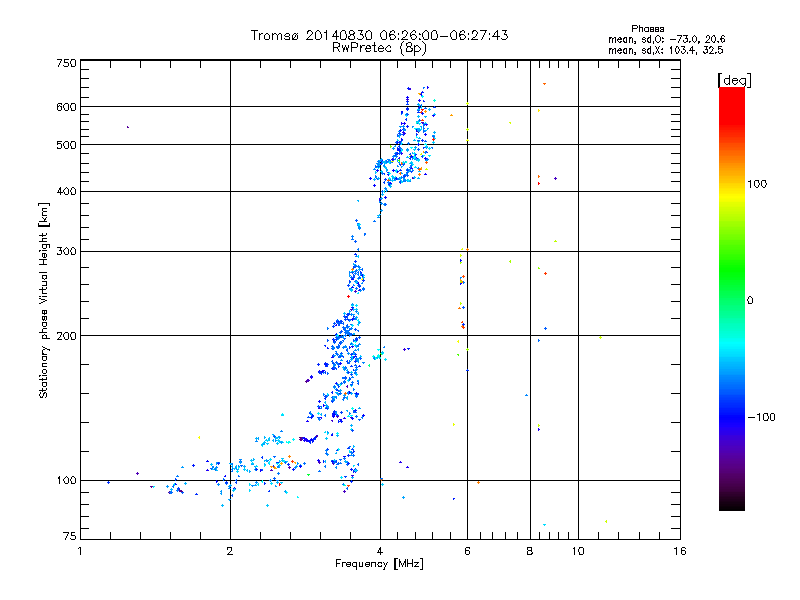Click the y-axis tick label '300'
Viewport: 800px width, 600px height.
[66, 252]
